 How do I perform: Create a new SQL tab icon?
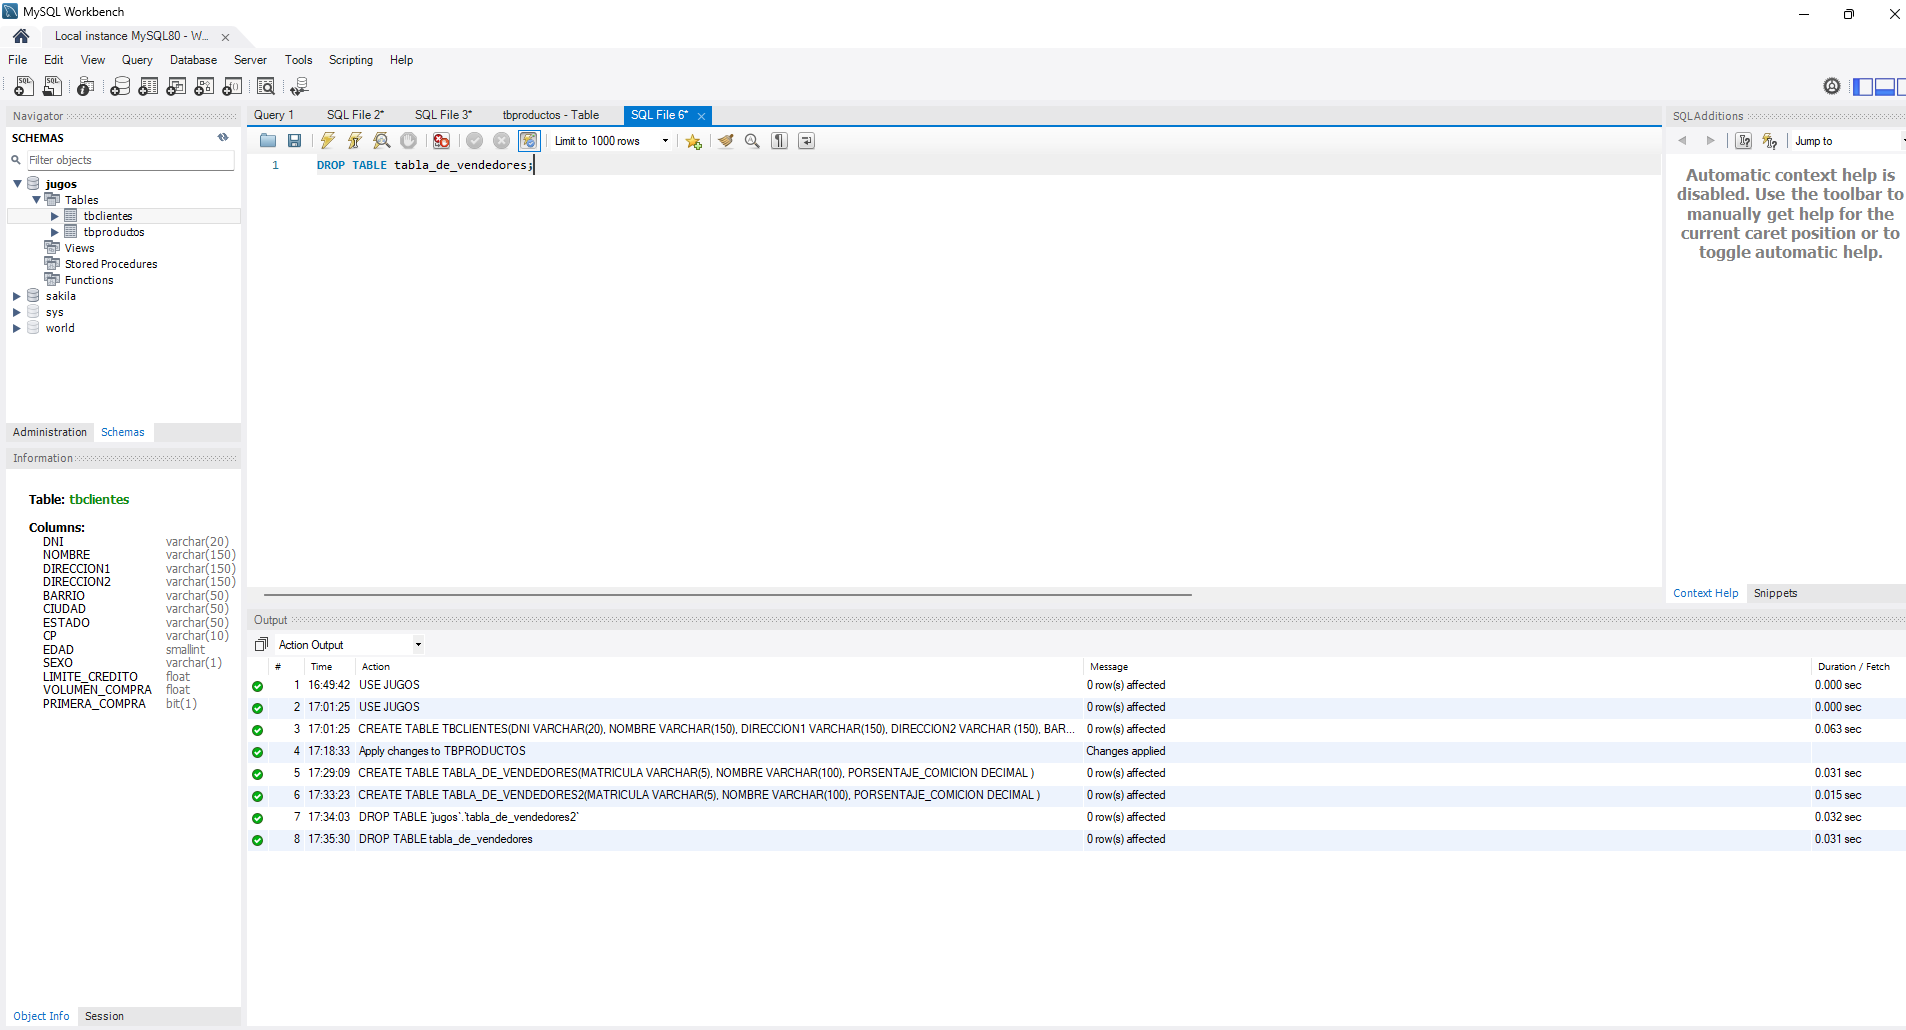pos(24,87)
